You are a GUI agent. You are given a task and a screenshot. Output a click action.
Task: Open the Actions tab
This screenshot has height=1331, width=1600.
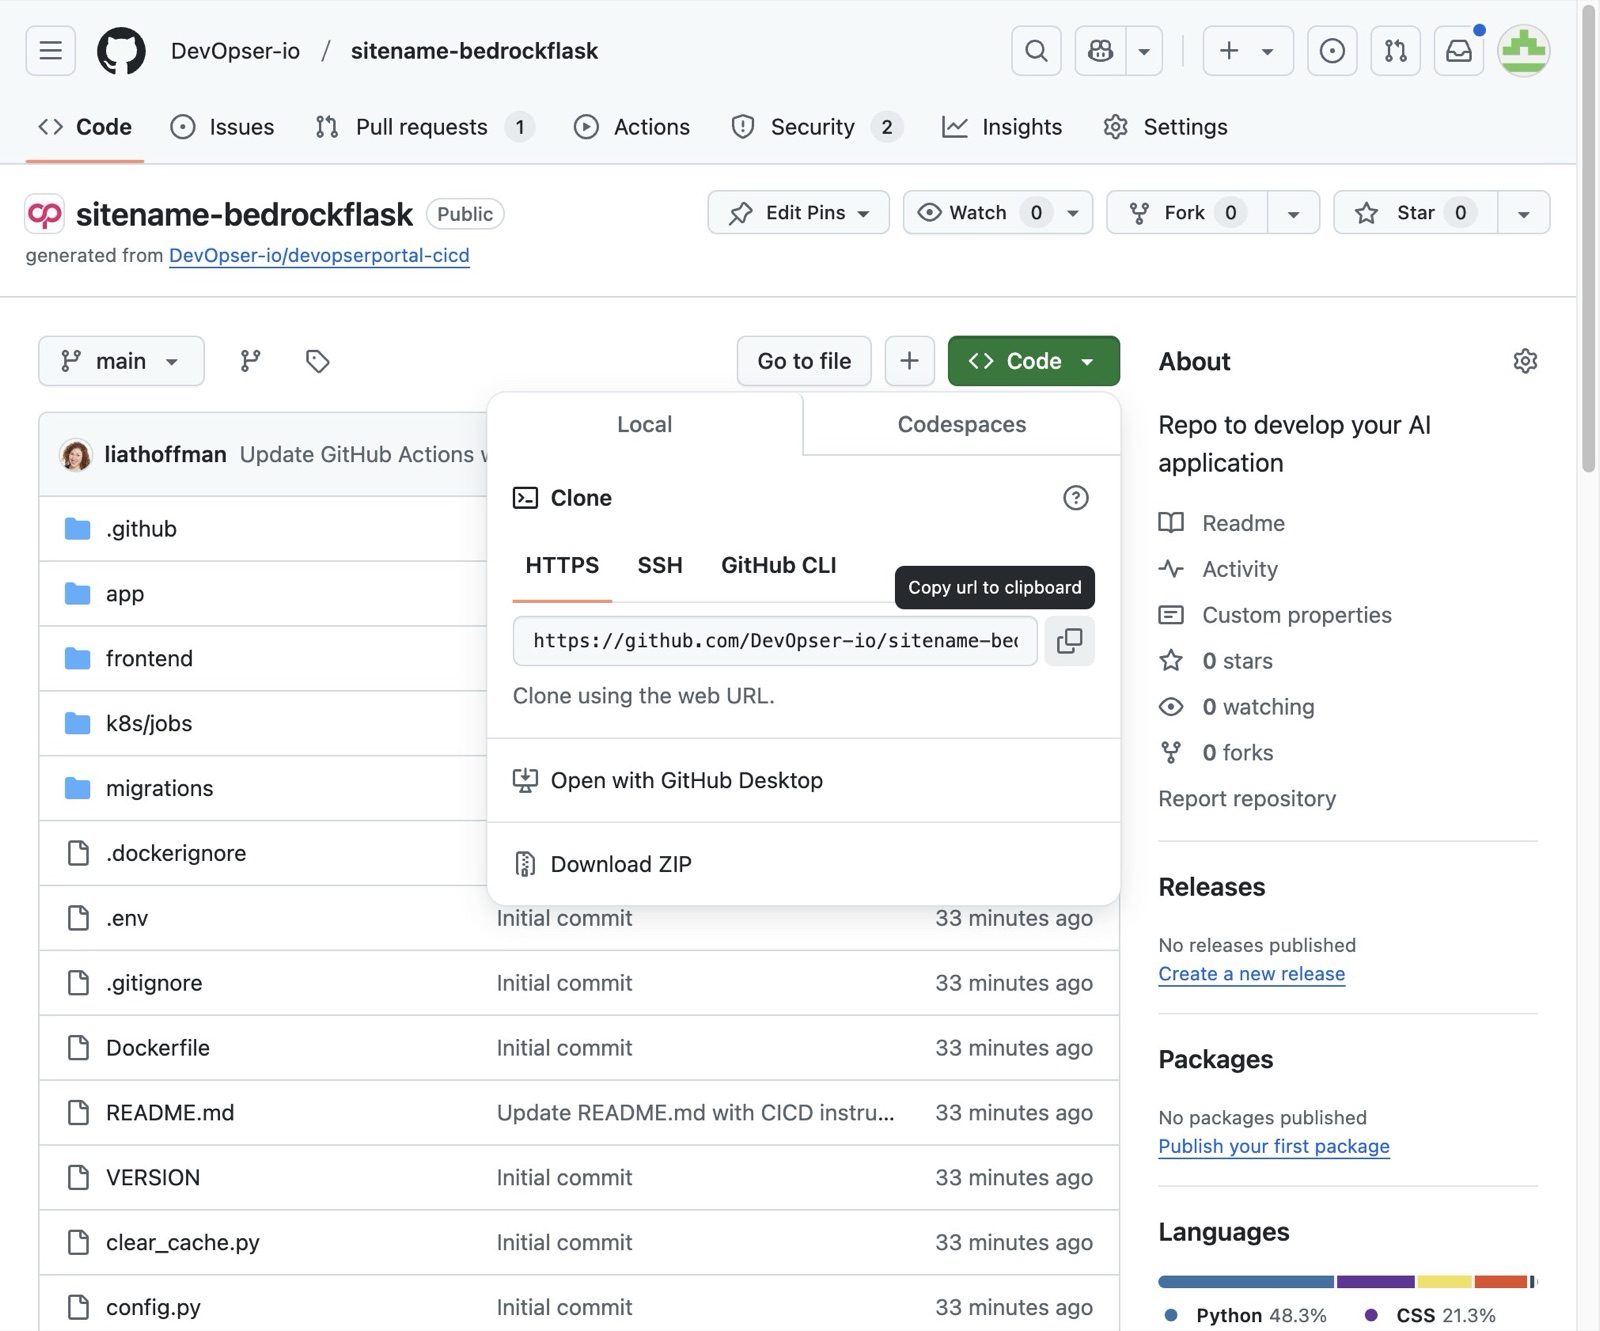632,127
